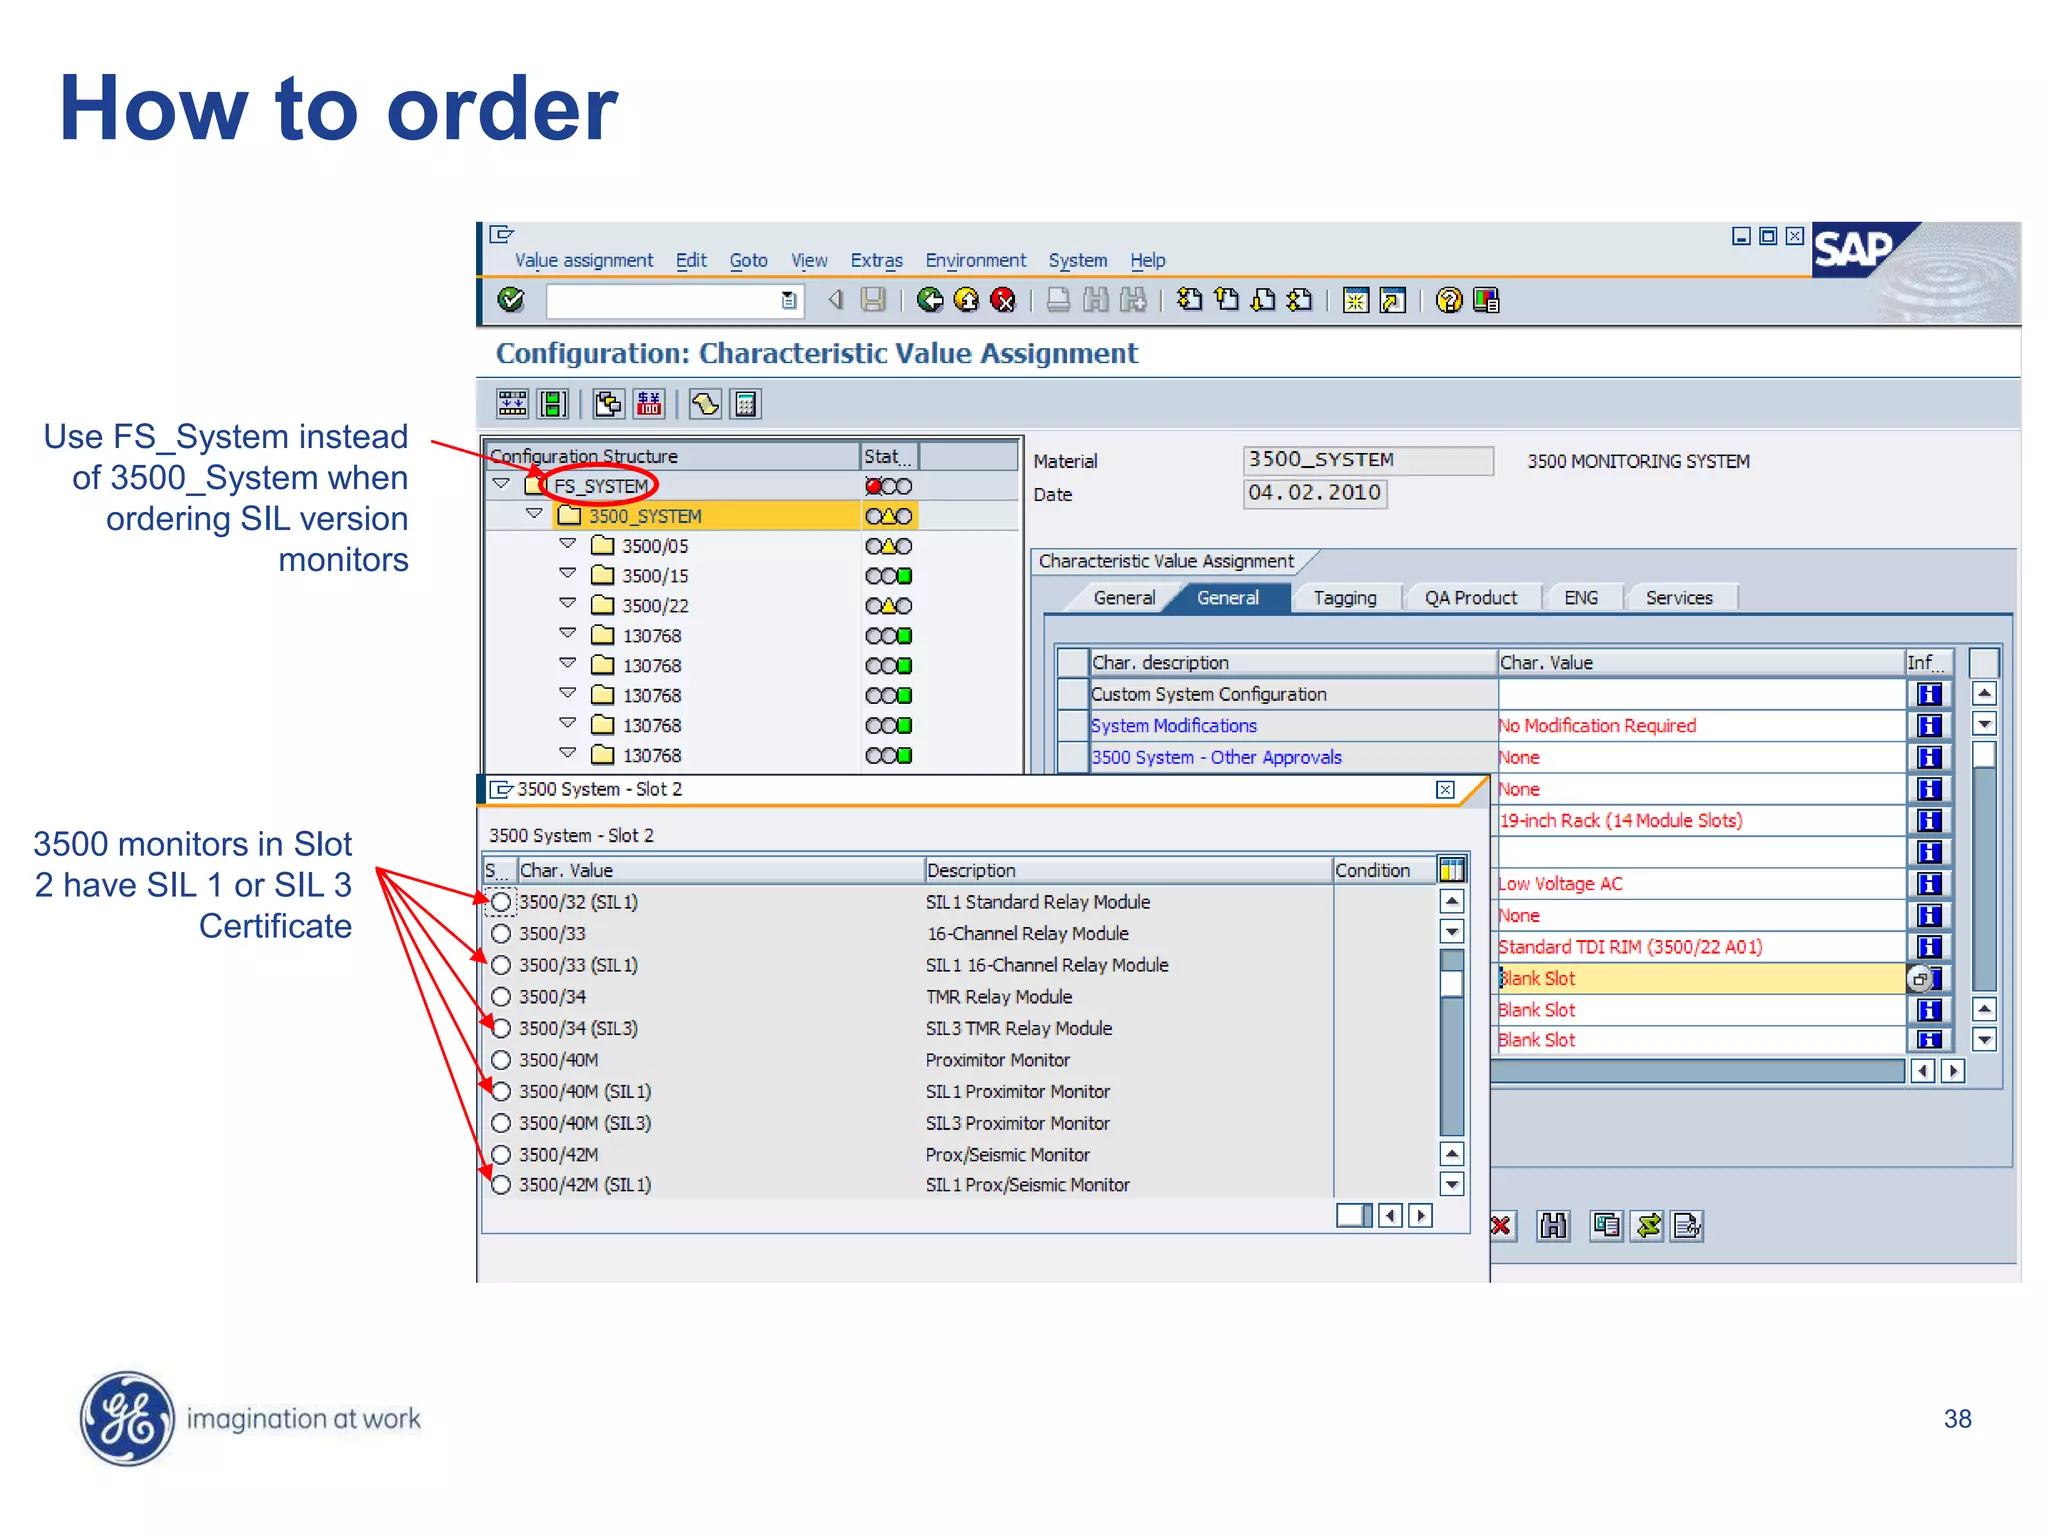Viewport: 2048px width, 1536px height.
Task: Go to Next Page icon
Action: pos(1263,300)
